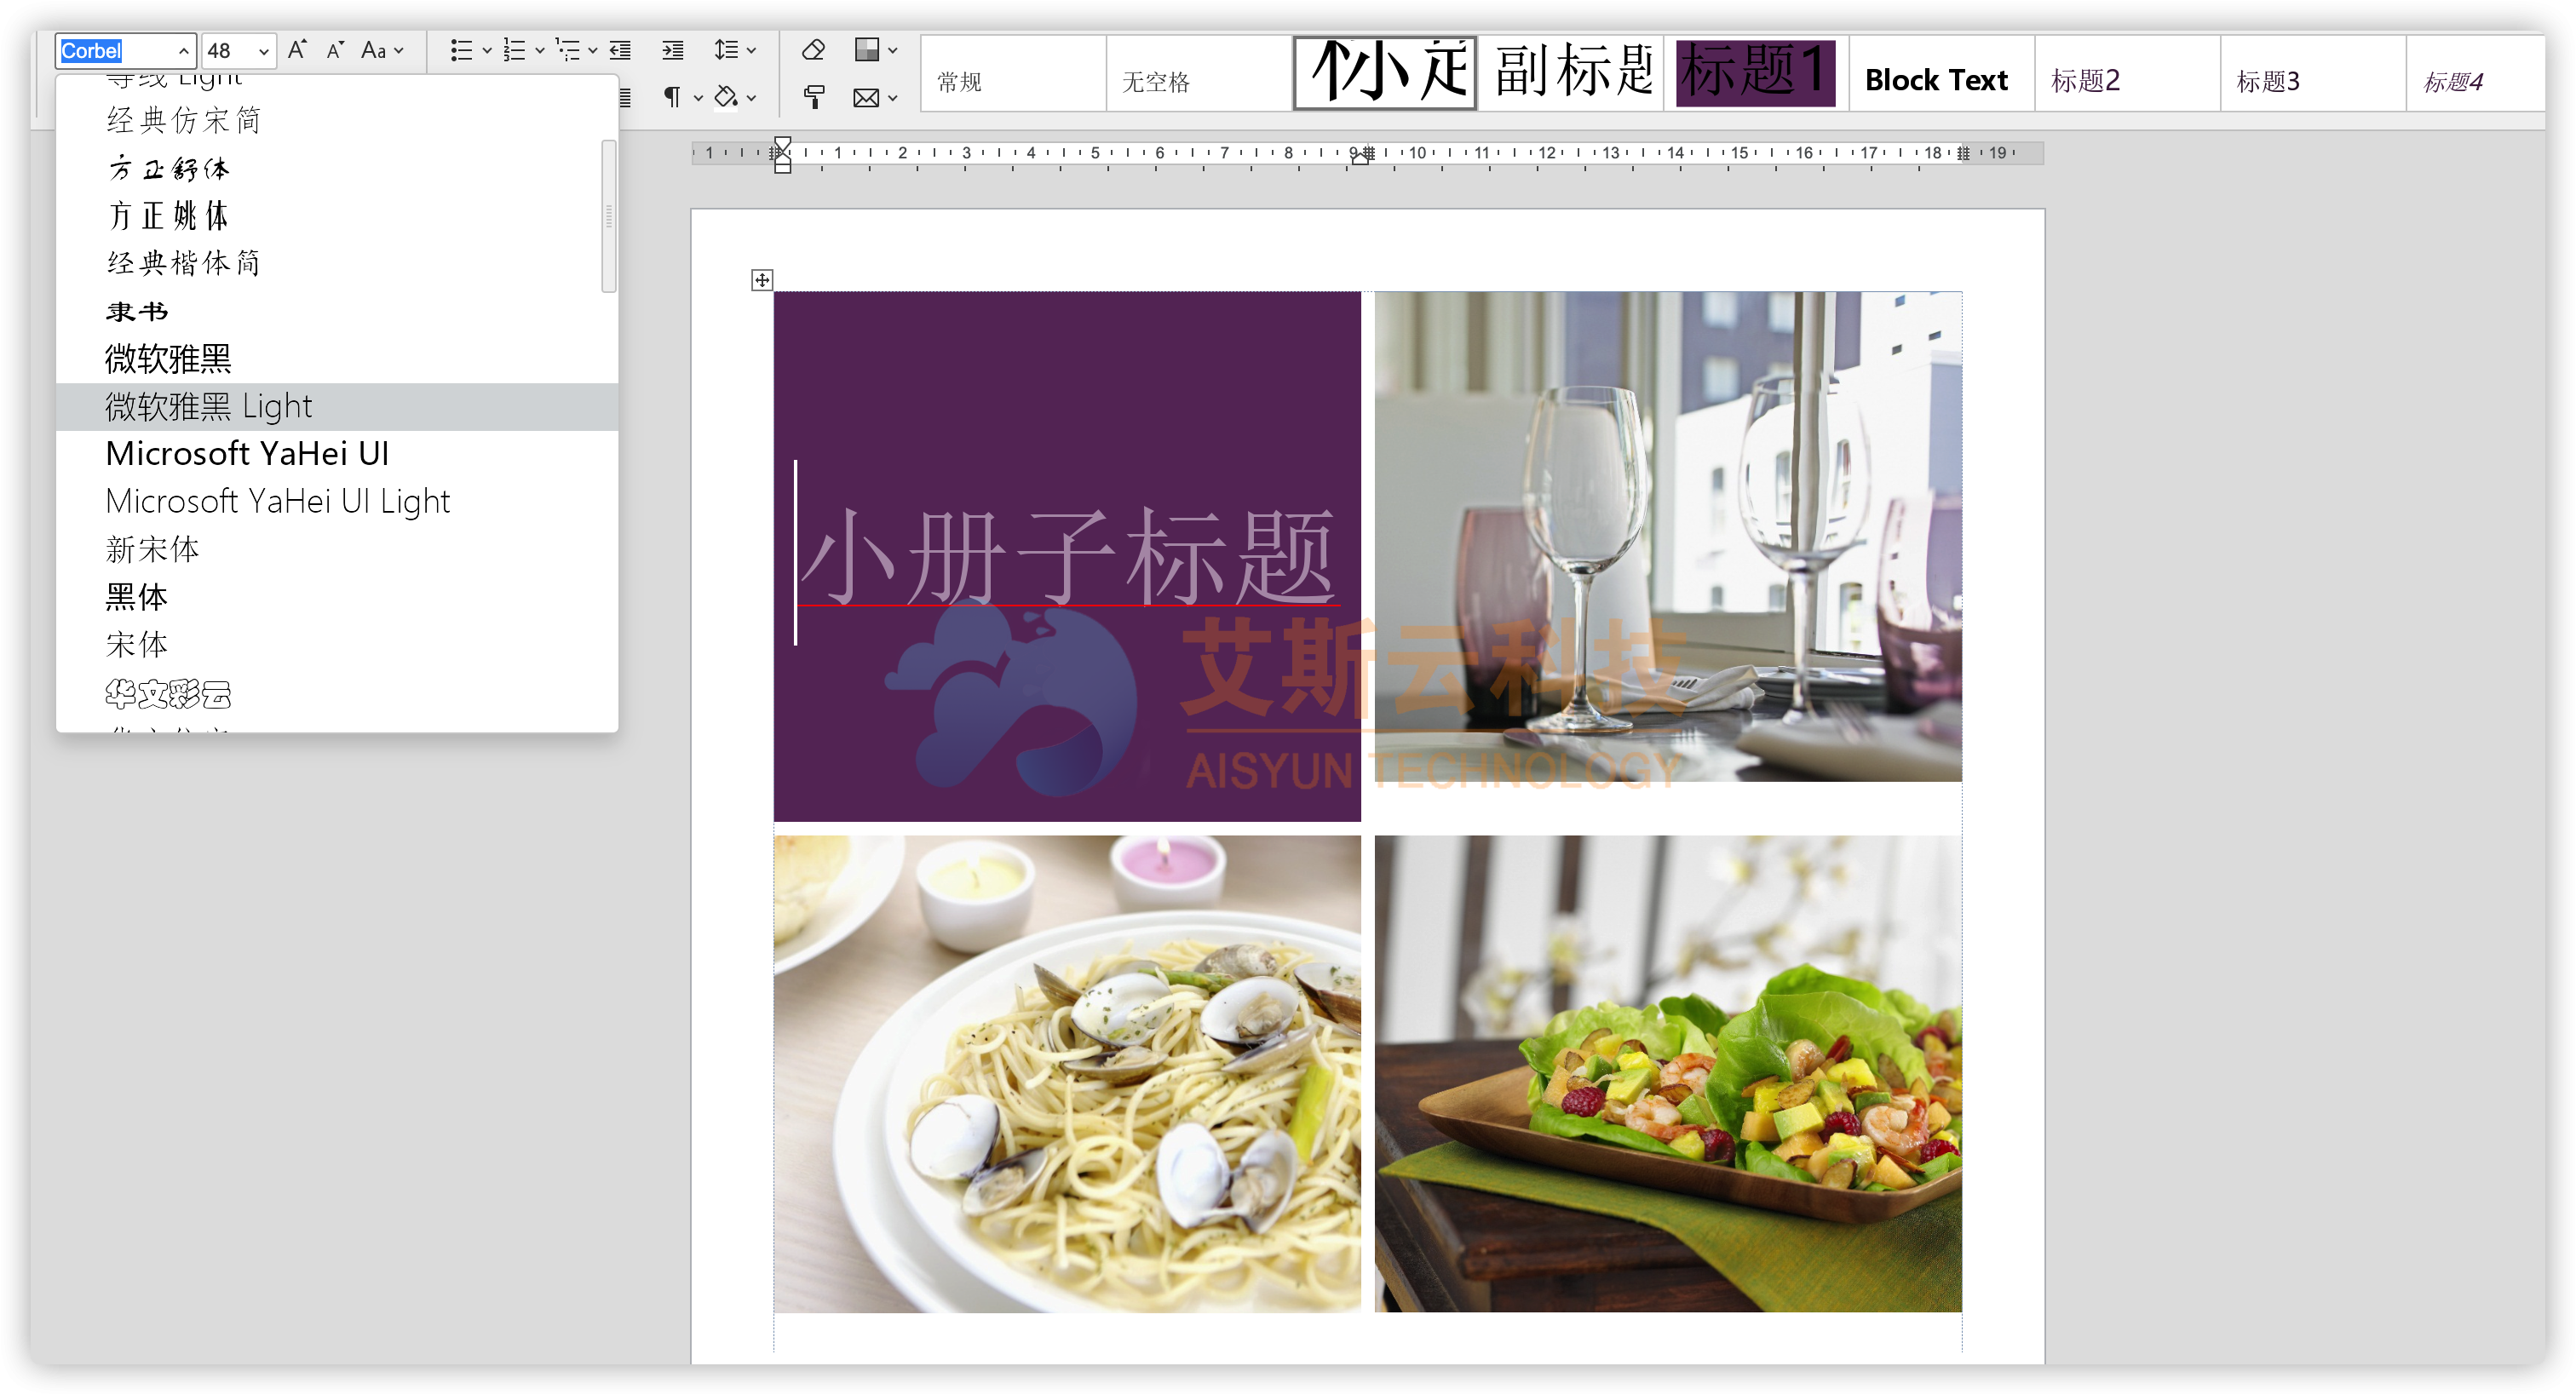2576x1395 pixels.
Task: Click the decrease font size icon
Action: (x=336, y=50)
